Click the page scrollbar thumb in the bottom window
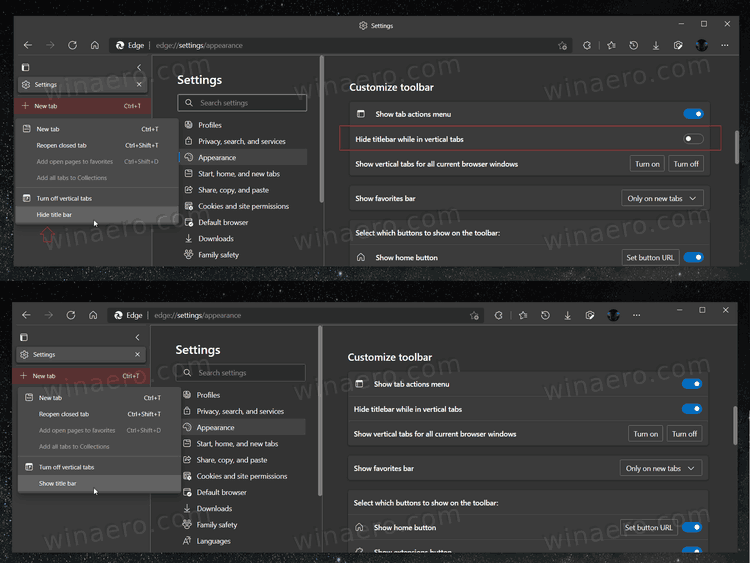This screenshot has width=750, height=563. 735,426
